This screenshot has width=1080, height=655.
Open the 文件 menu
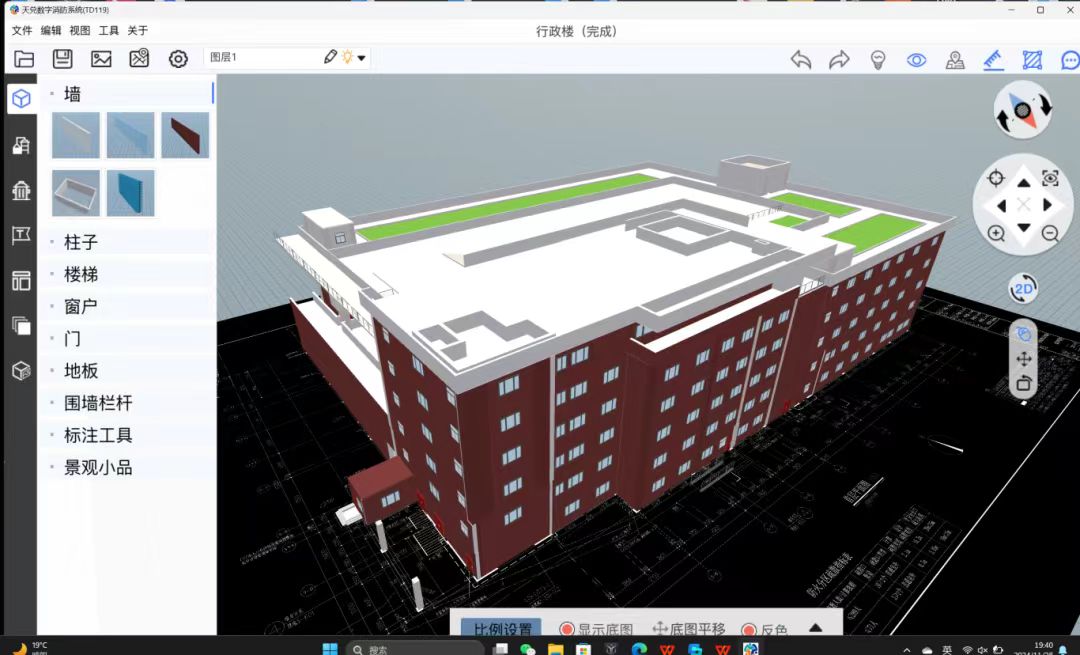(x=22, y=31)
